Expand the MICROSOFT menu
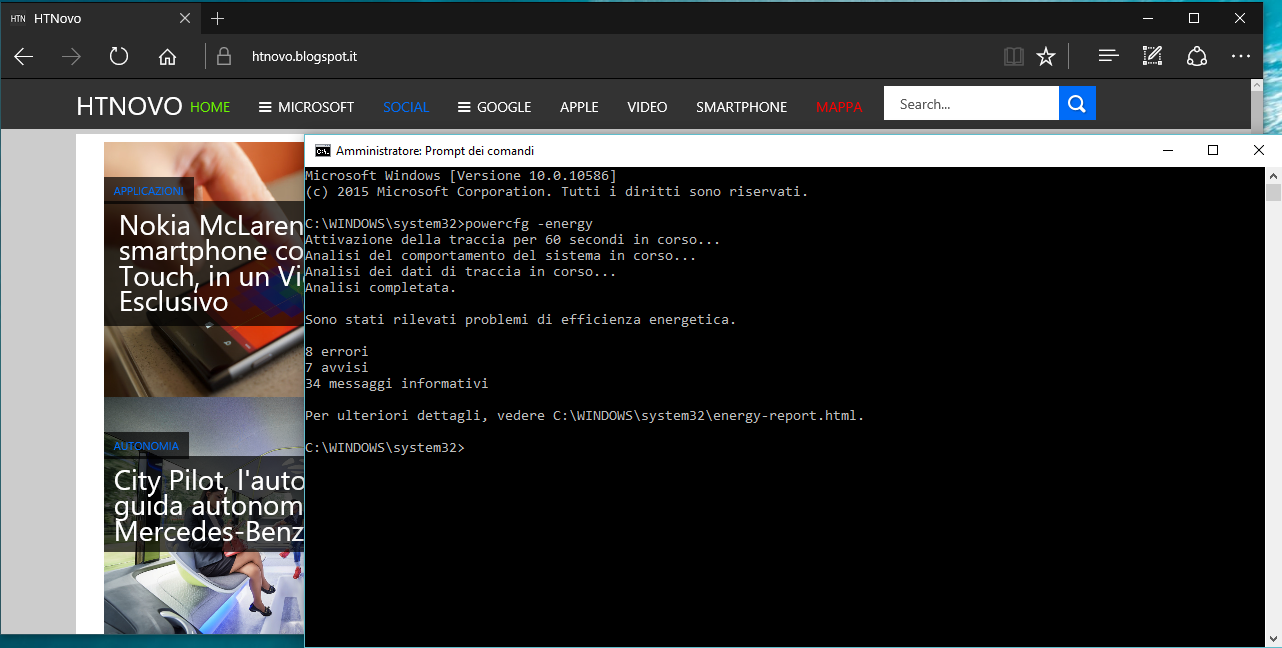 click(x=306, y=107)
